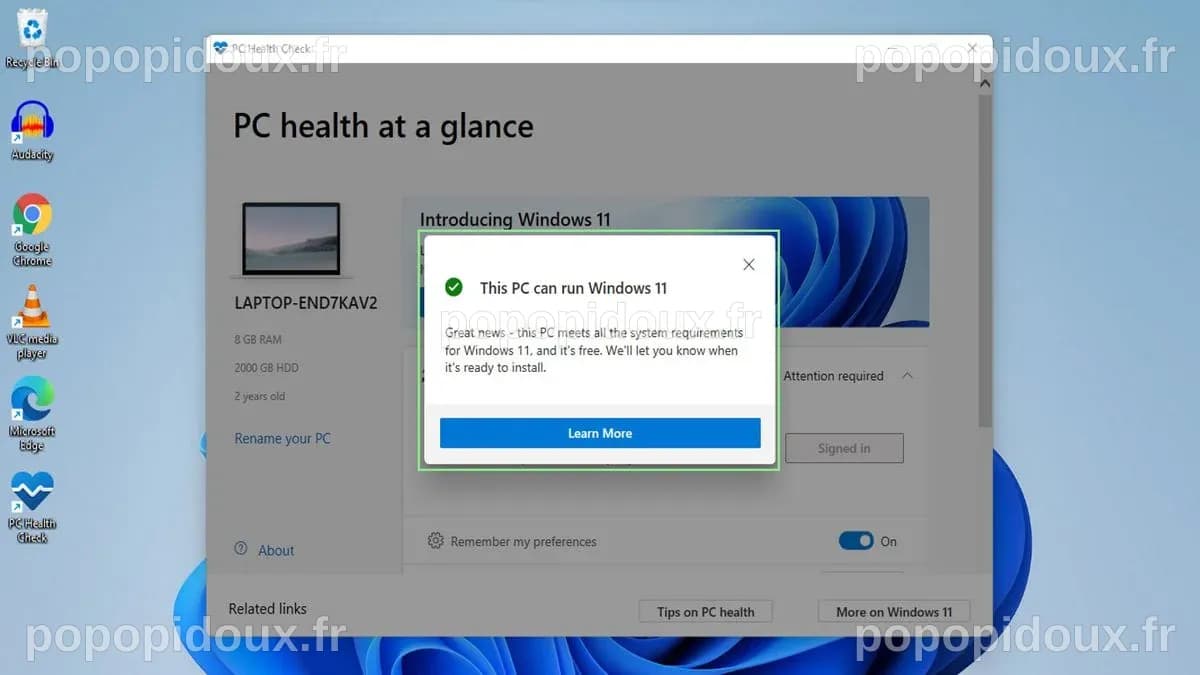Select the LAPTOP-END7KAV2 device name
The image size is (1200, 675).
(x=306, y=302)
